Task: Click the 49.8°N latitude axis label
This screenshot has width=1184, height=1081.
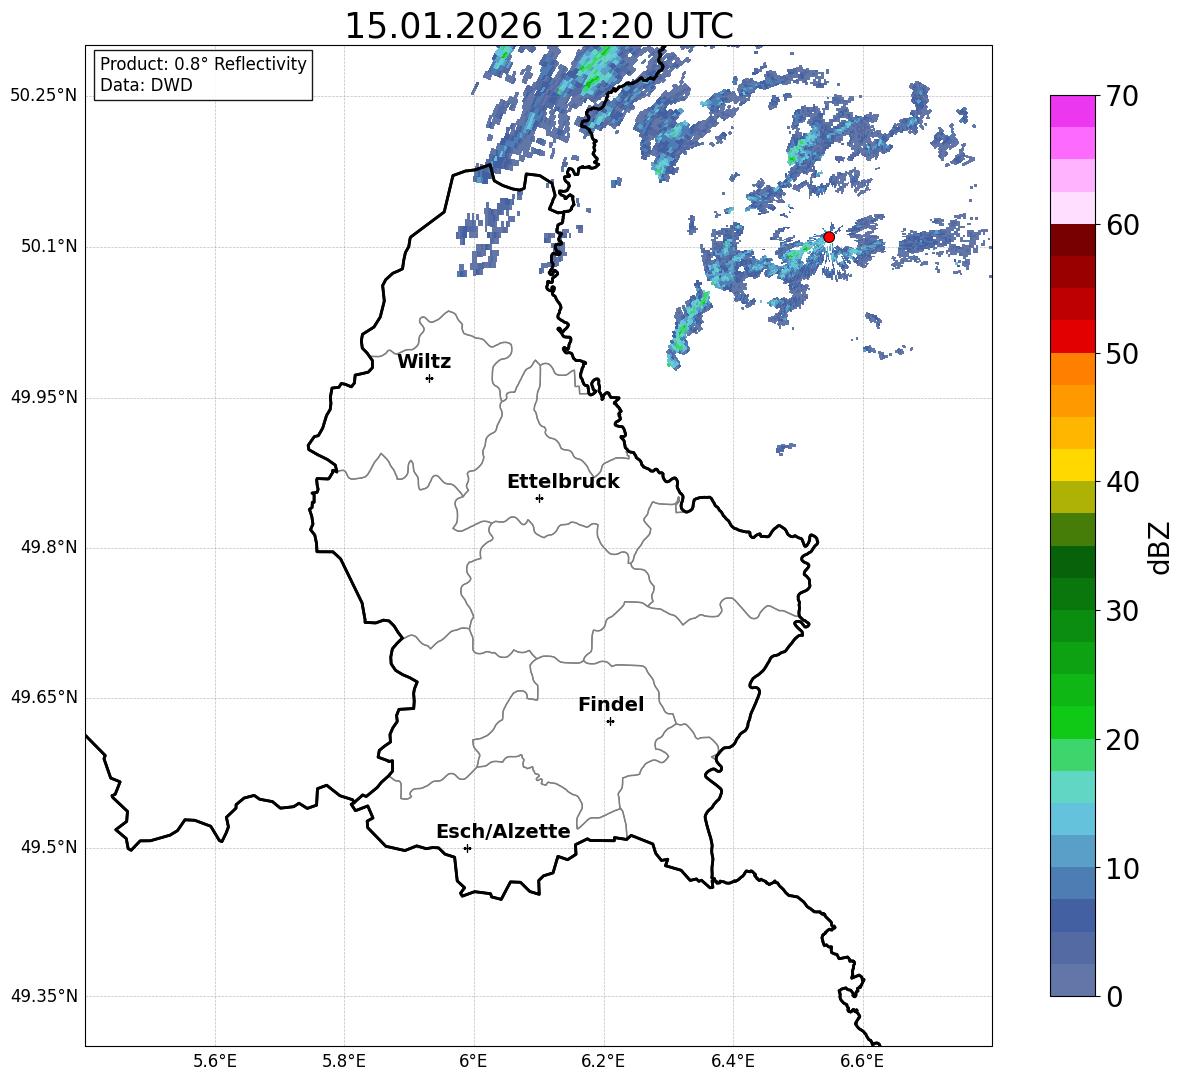Action: tap(48, 547)
